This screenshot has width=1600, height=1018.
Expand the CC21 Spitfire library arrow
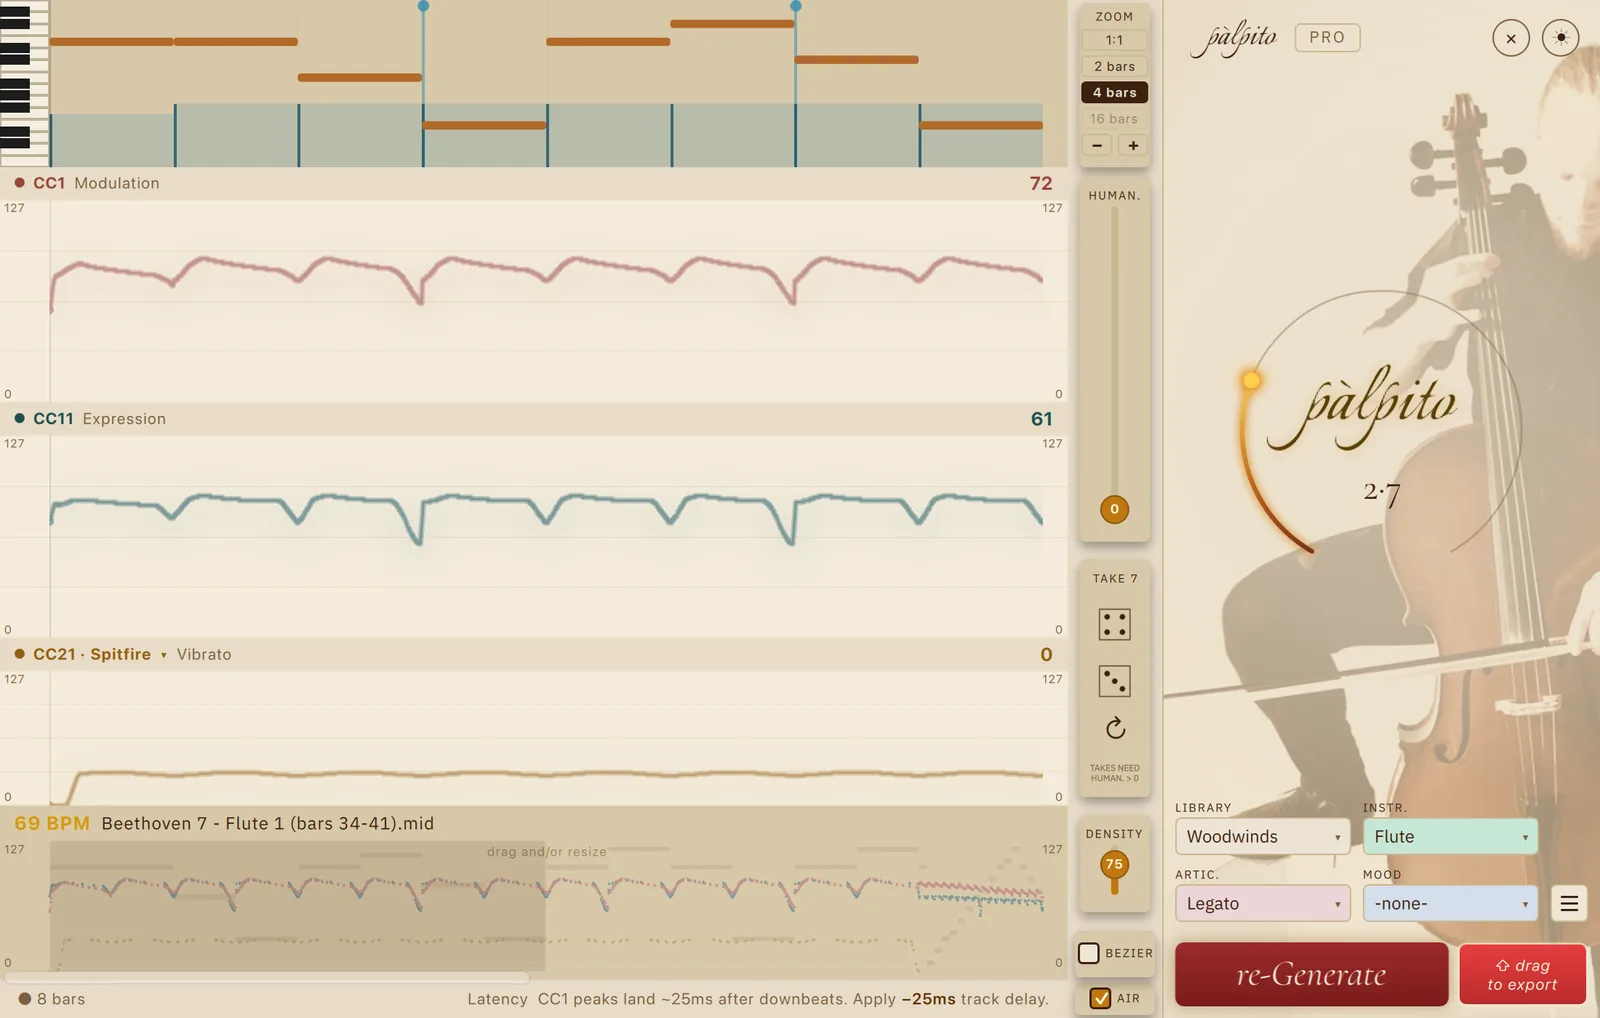click(164, 655)
